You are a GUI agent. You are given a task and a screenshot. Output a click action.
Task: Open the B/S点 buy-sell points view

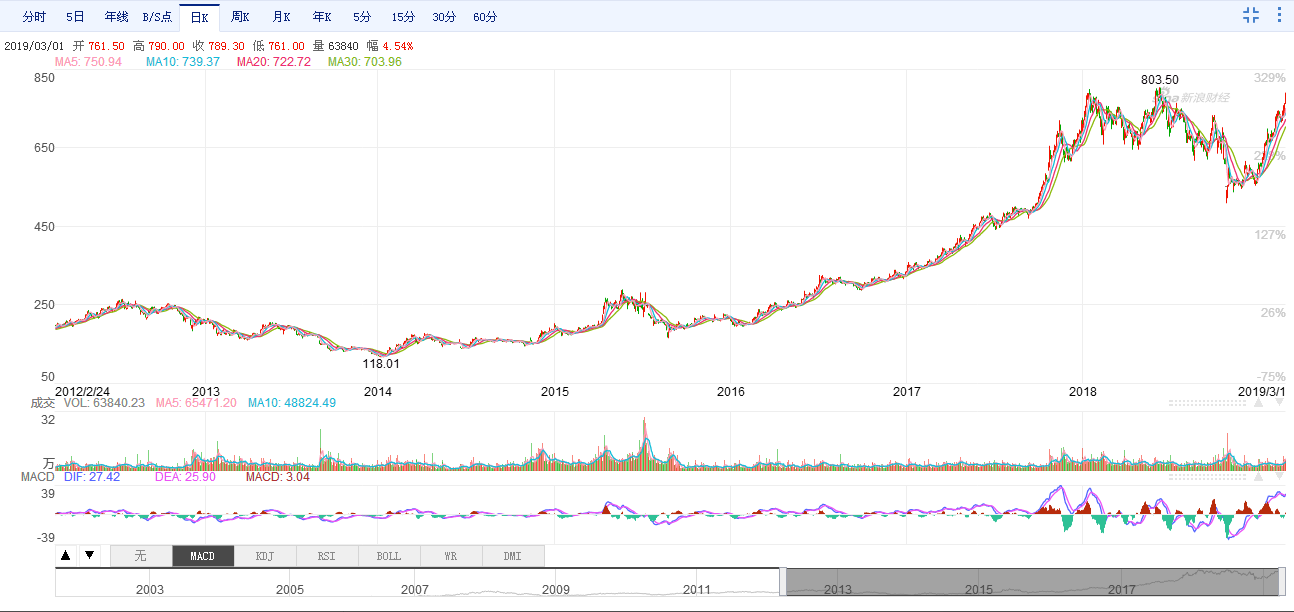tap(157, 17)
